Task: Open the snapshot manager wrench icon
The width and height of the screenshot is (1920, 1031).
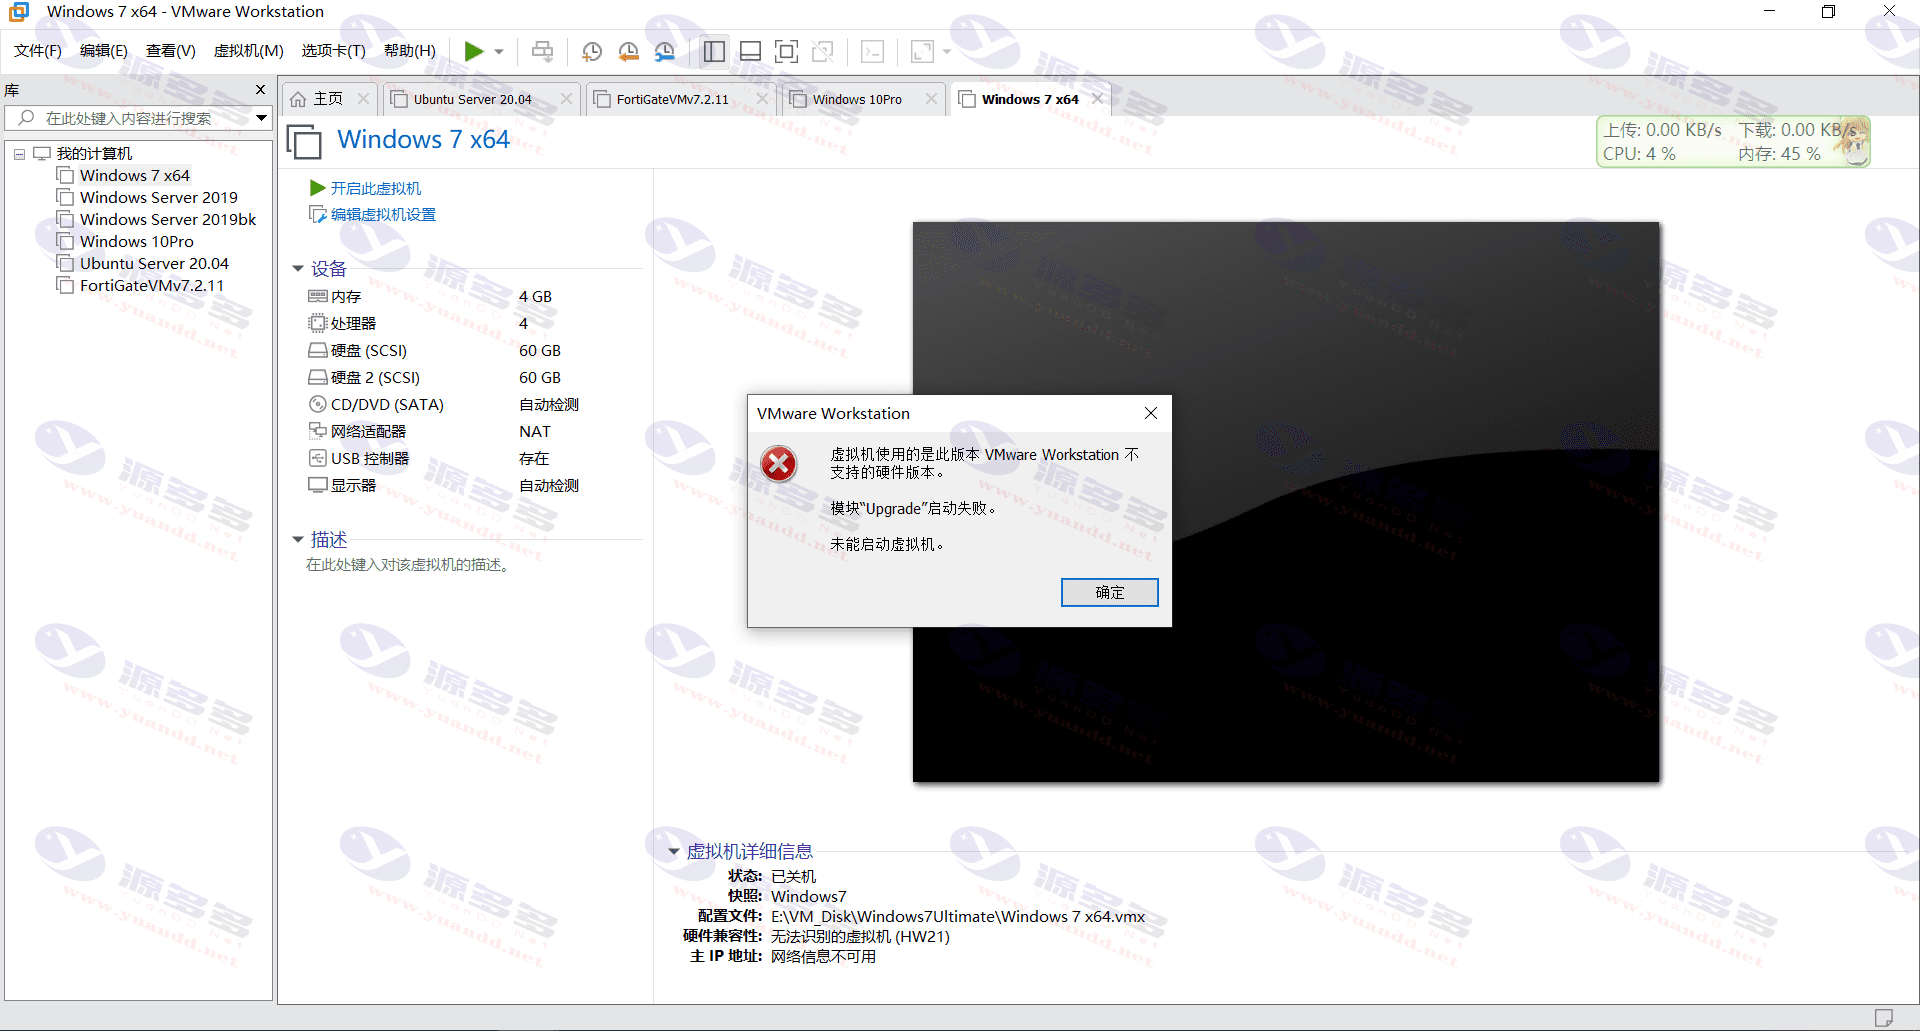Action: point(665,51)
